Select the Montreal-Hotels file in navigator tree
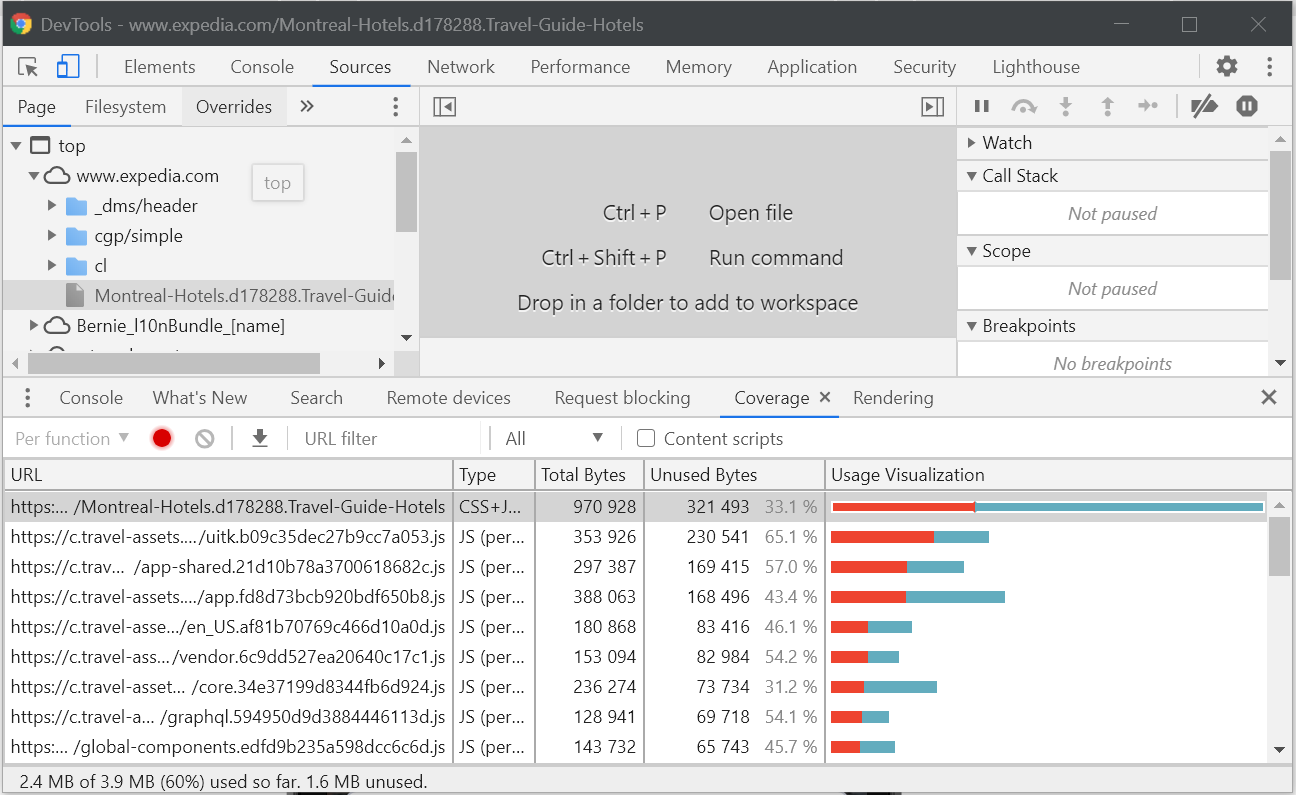The height and width of the screenshot is (795, 1296). pyautogui.click(x=198, y=296)
